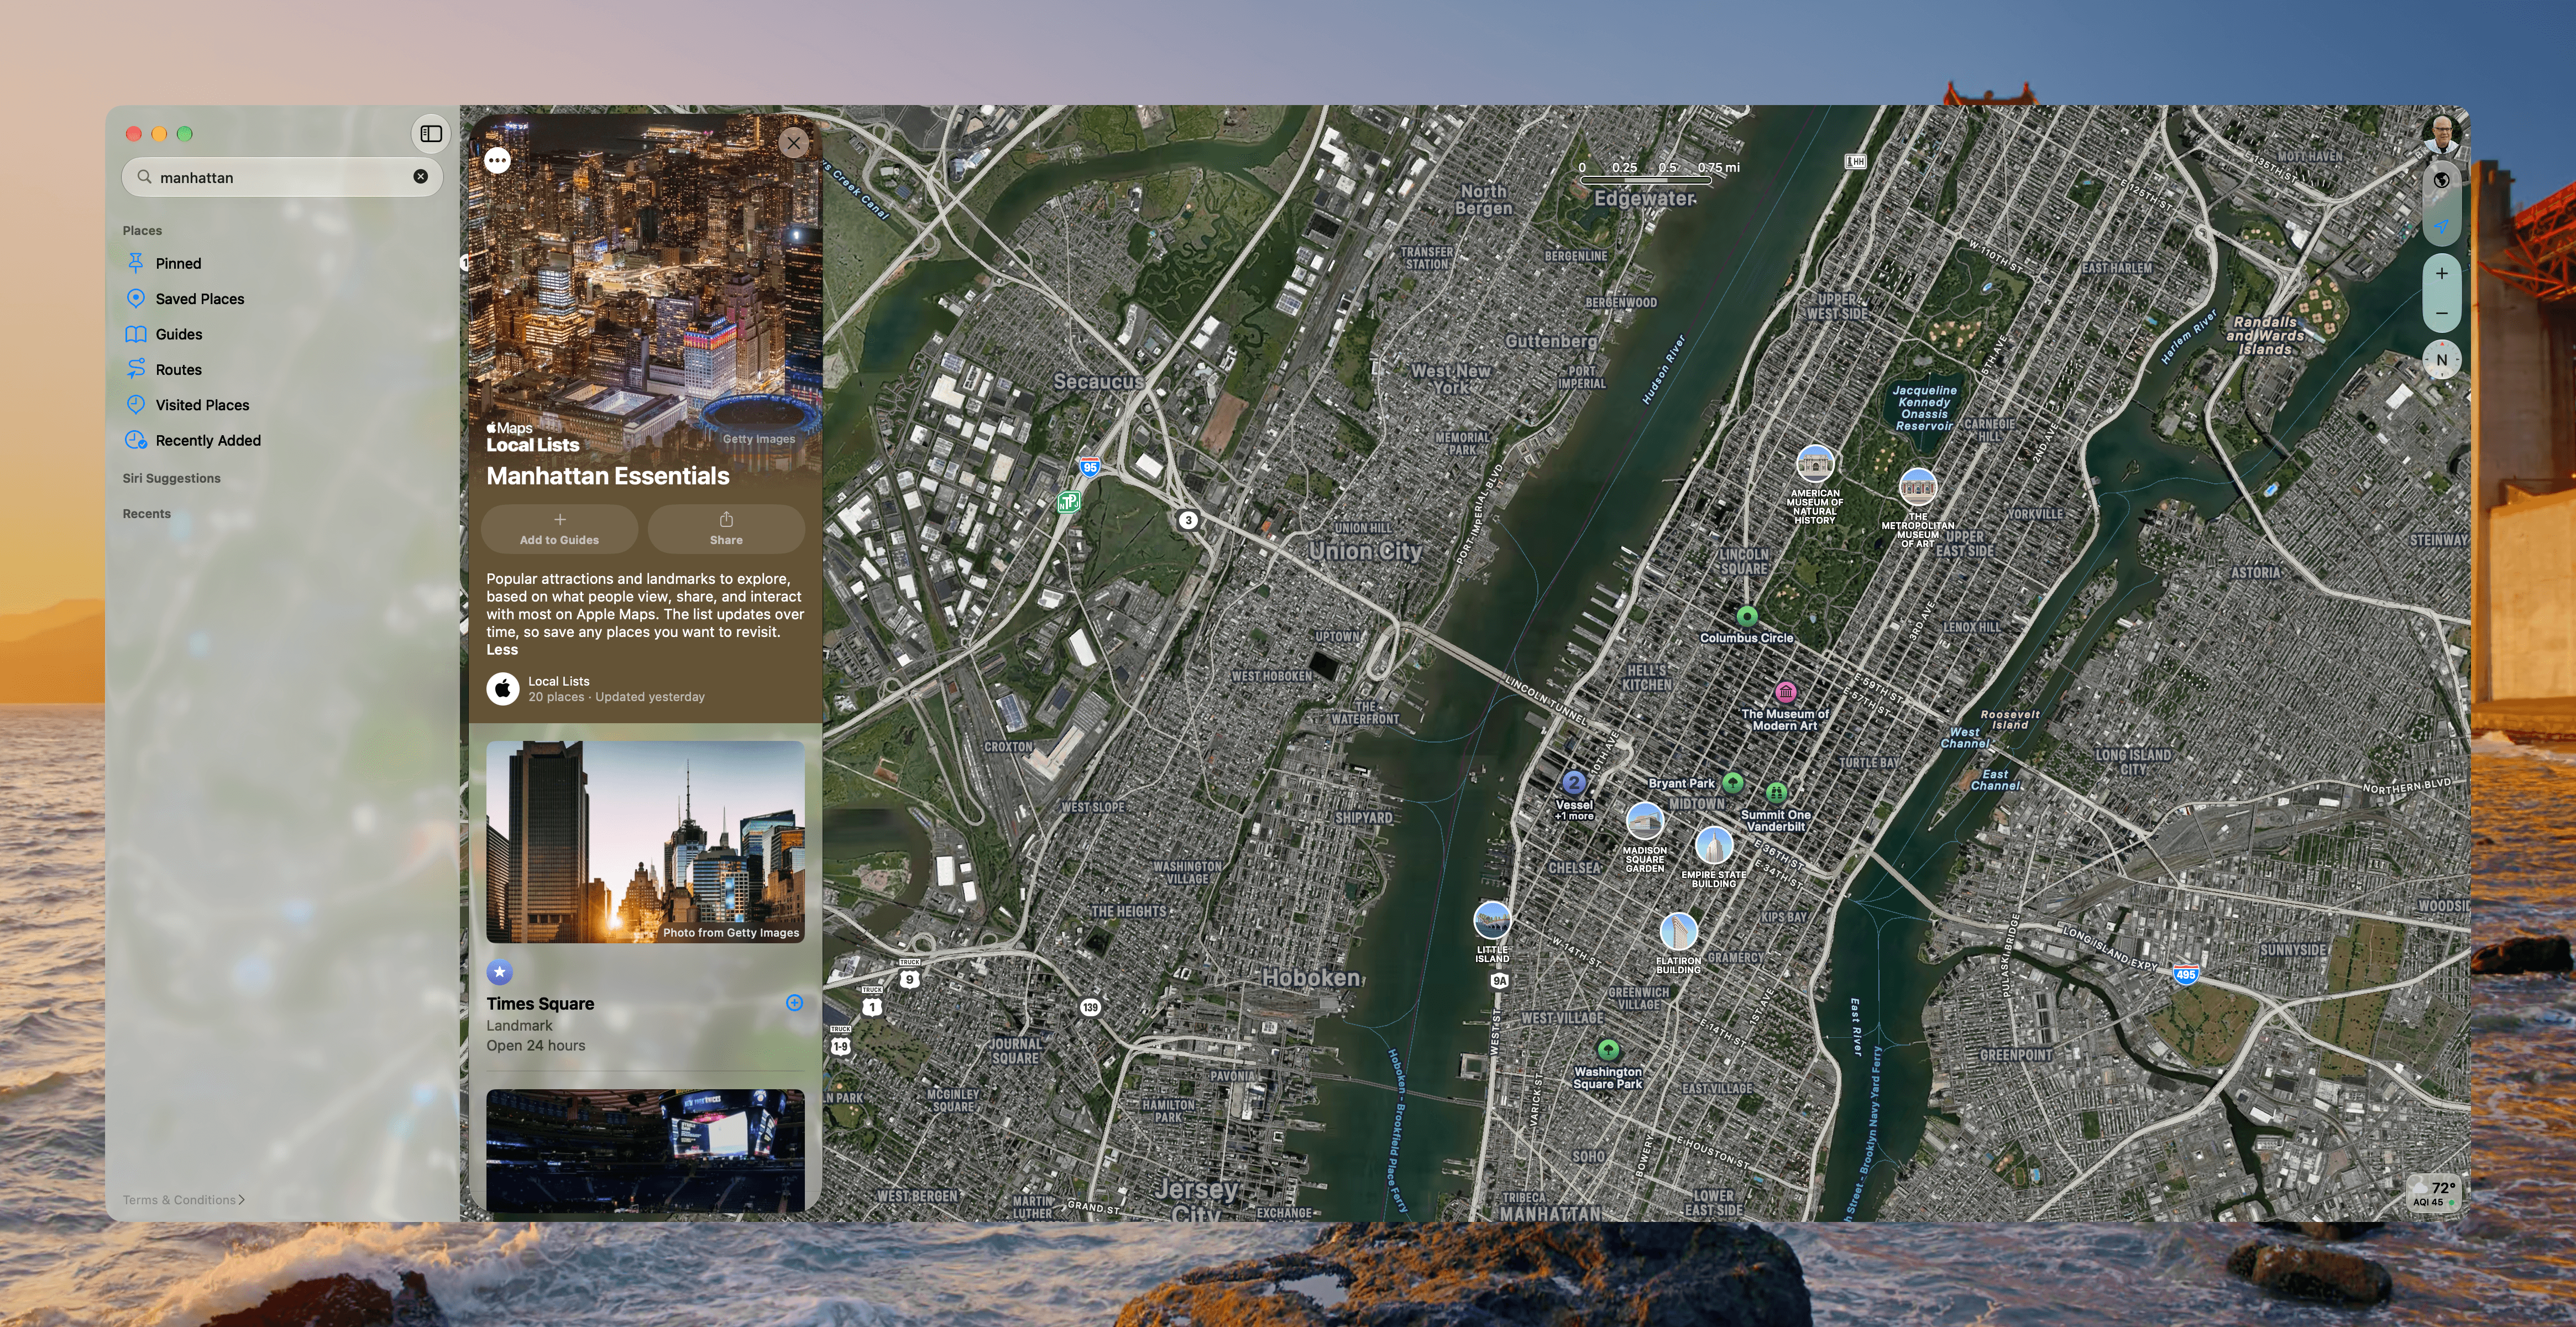Click the Hoboken city label
Viewport: 2576px width, 1327px height.
[x=1311, y=978]
